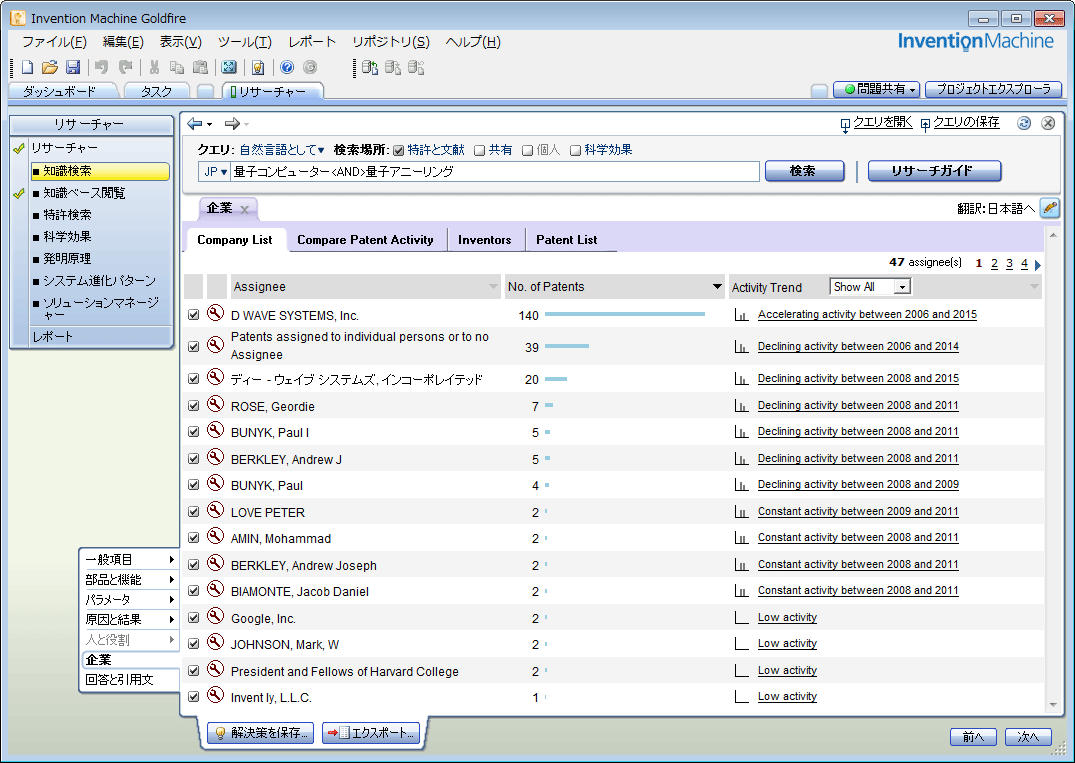Click the query text input field
The image size is (1075, 763).
click(x=495, y=171)
